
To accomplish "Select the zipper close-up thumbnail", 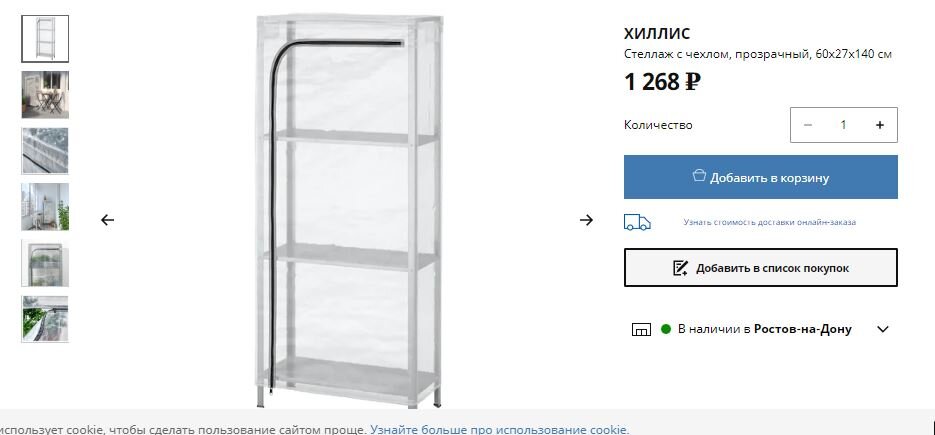I will 45,150.
